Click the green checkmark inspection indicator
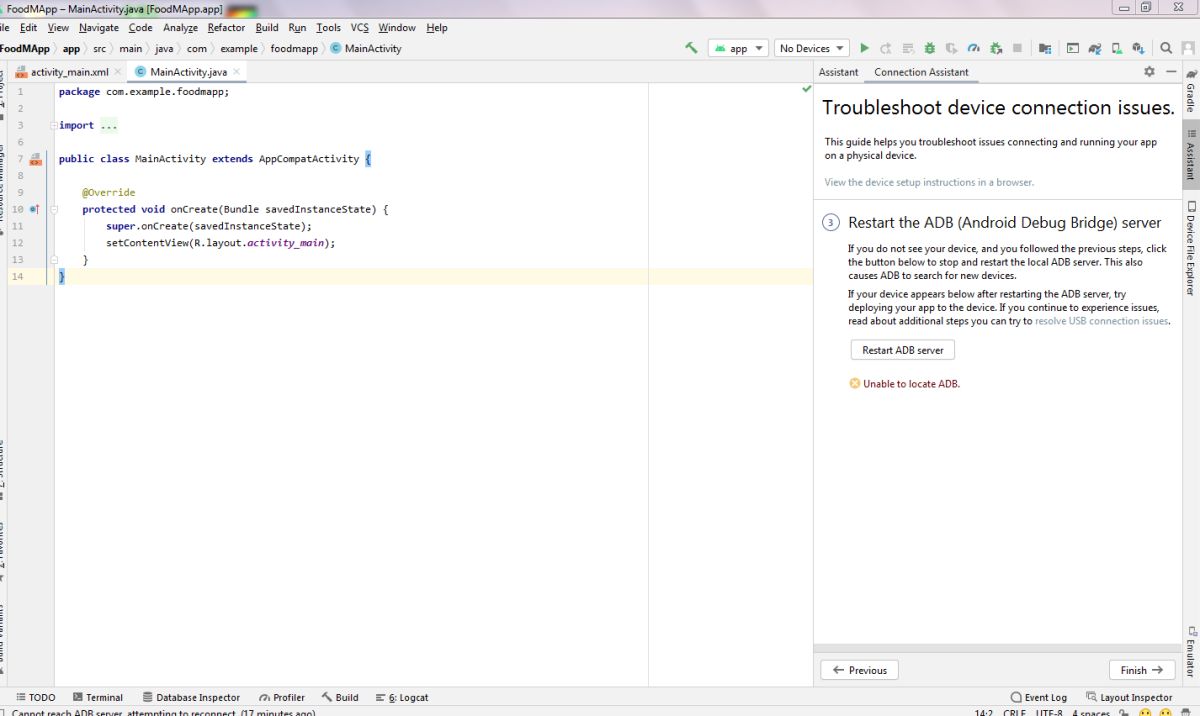Screen dimensions: 1200x716 click(806, 89)
